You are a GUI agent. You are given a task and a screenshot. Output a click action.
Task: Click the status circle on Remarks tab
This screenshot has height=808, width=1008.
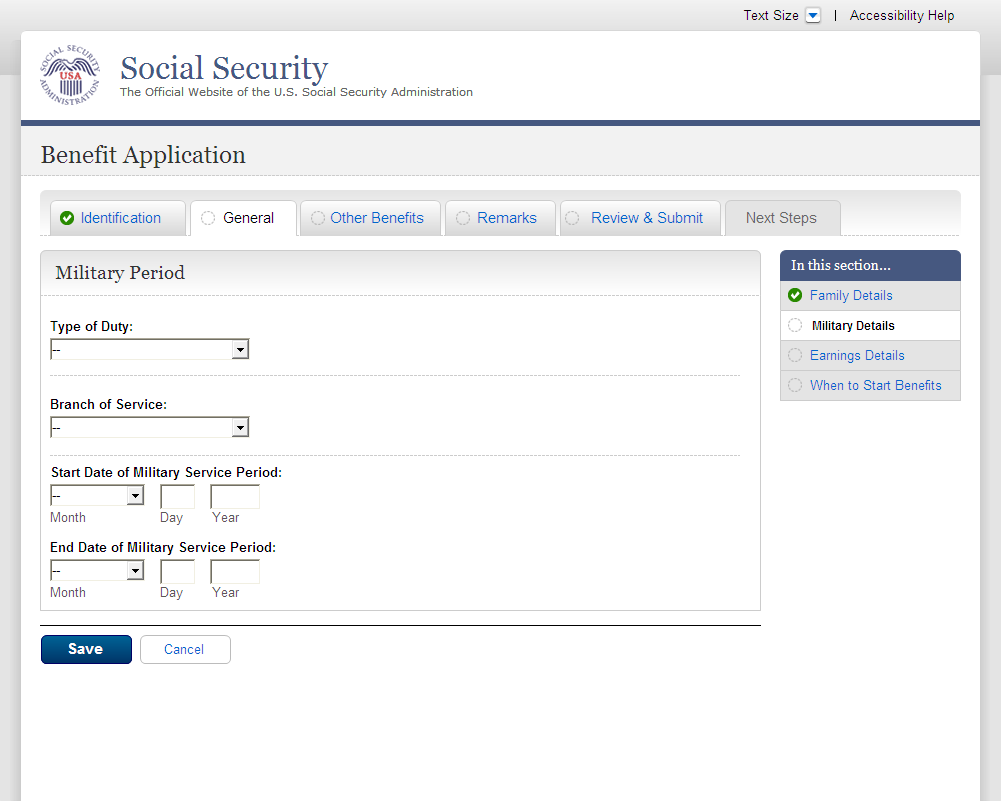tap(463, 218)
